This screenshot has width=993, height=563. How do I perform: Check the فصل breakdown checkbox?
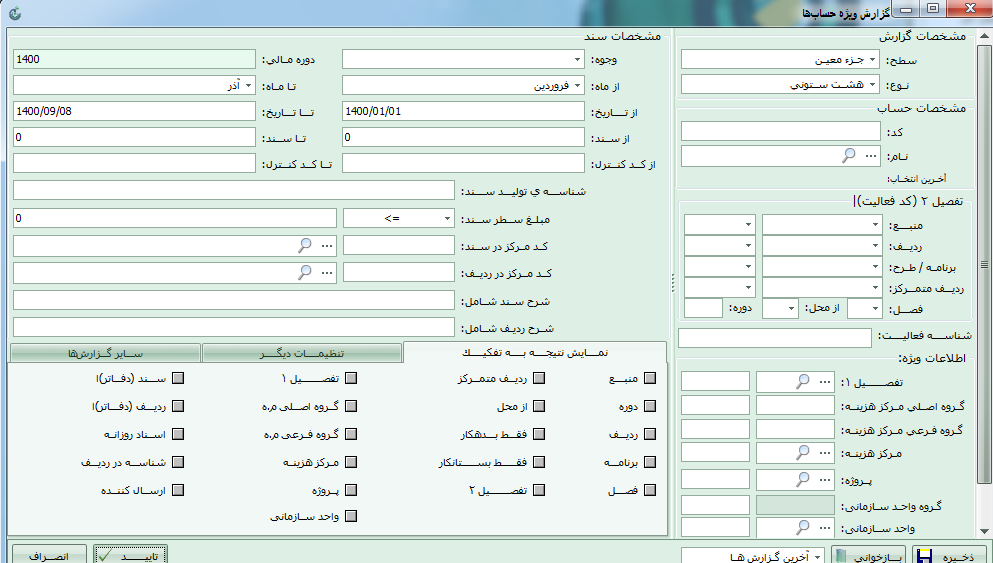click(650, 490)
